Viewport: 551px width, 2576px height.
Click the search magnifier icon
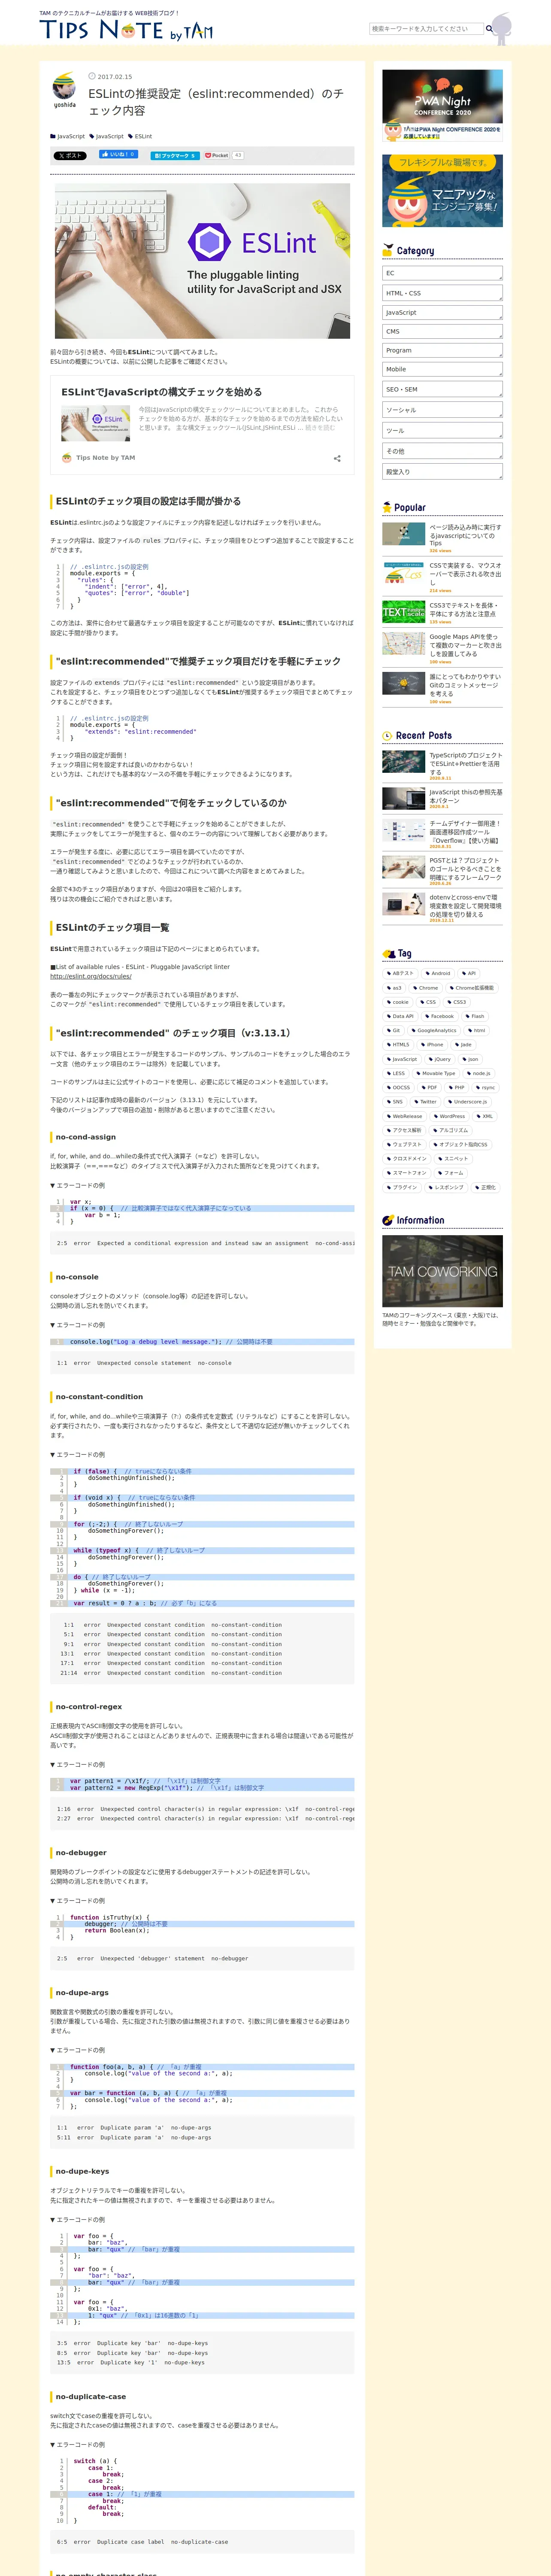[x=489, y=29]
